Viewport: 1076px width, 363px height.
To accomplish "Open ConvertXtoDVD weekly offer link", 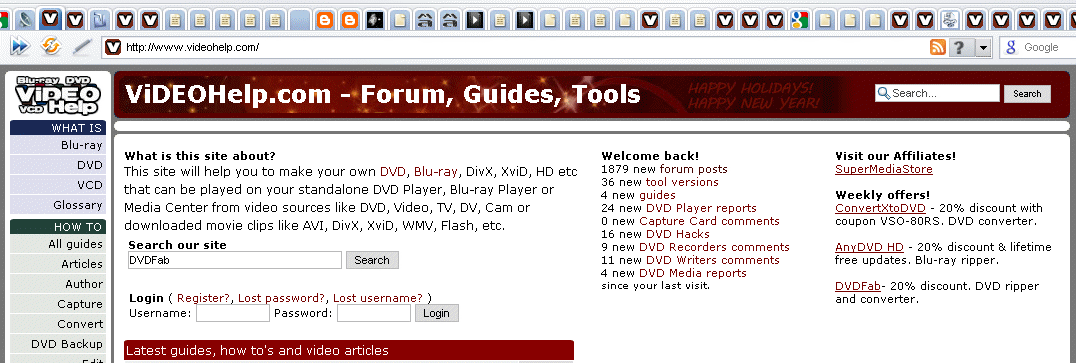I will 880,208.
